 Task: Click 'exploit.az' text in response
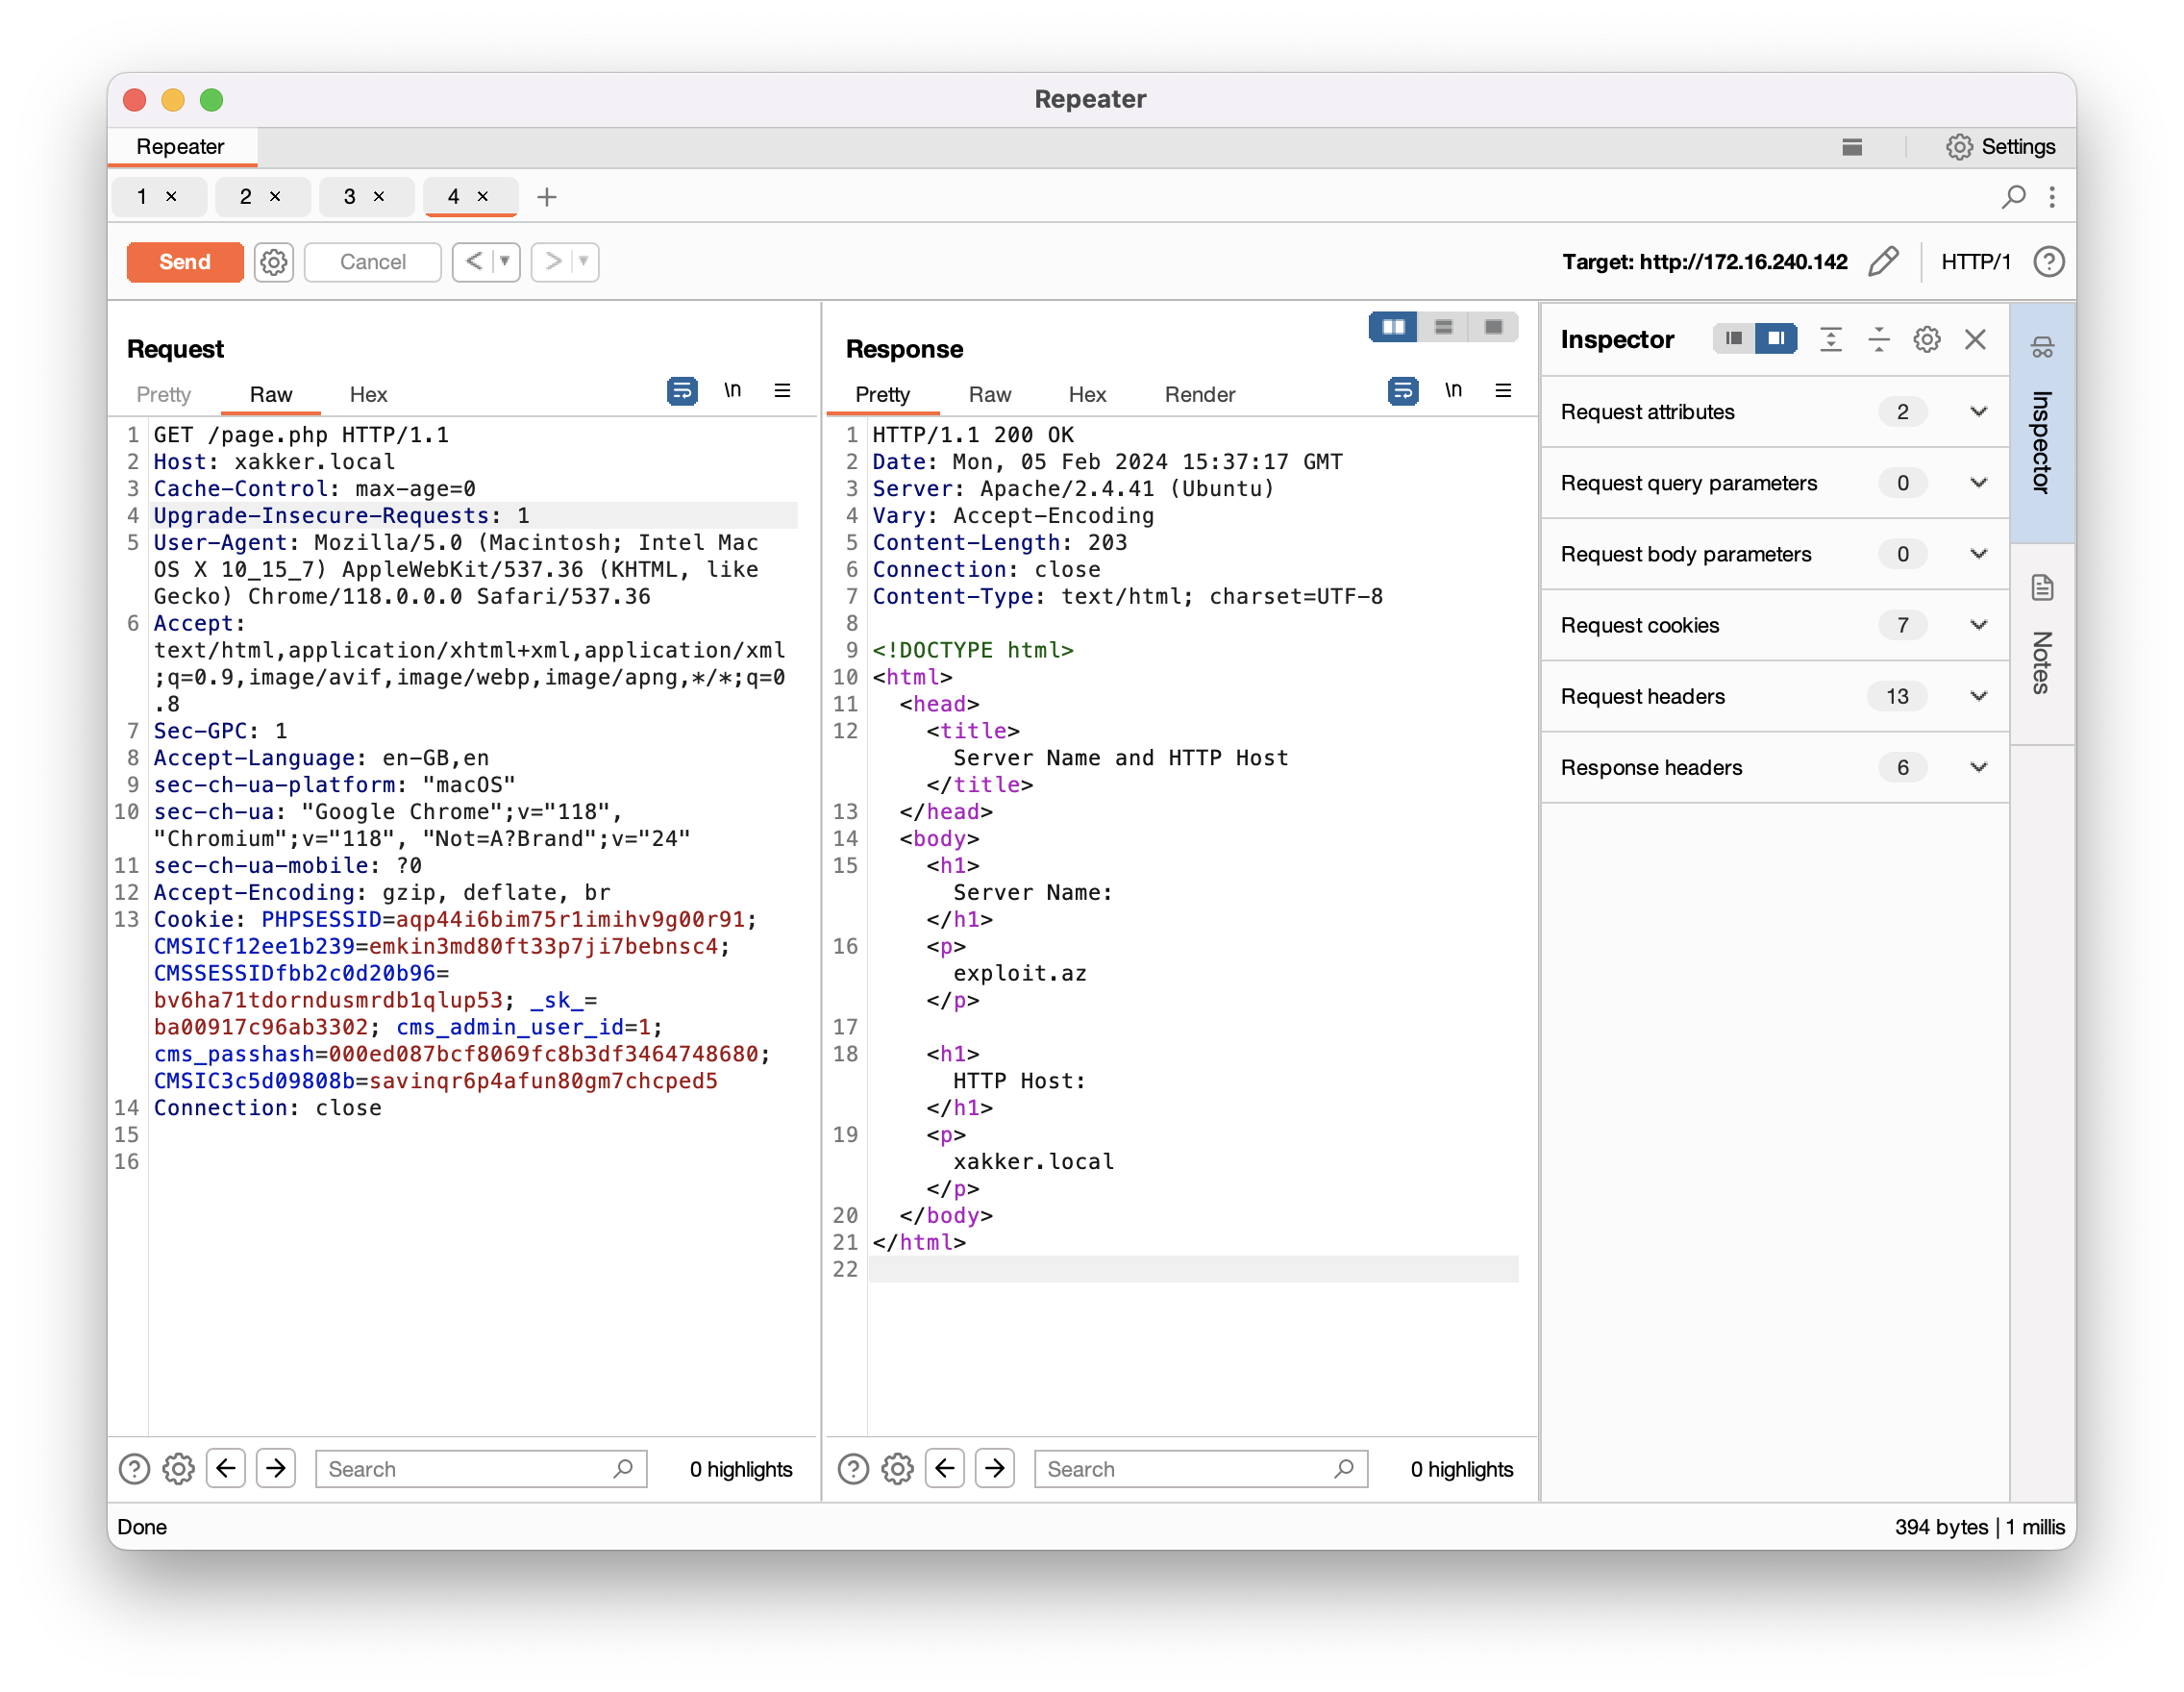point(1019,973)
